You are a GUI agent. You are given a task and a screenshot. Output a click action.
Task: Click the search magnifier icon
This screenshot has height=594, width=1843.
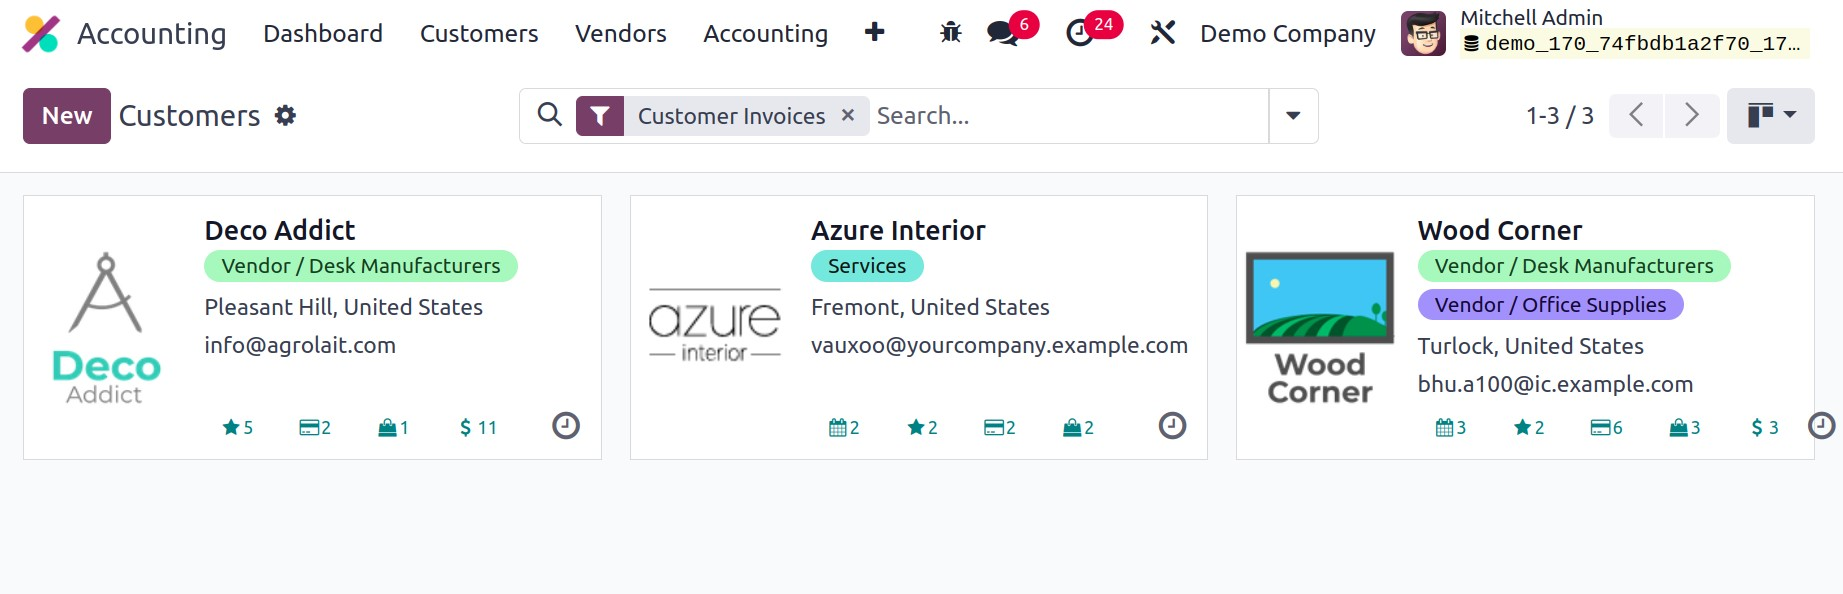tap(549, 115)
